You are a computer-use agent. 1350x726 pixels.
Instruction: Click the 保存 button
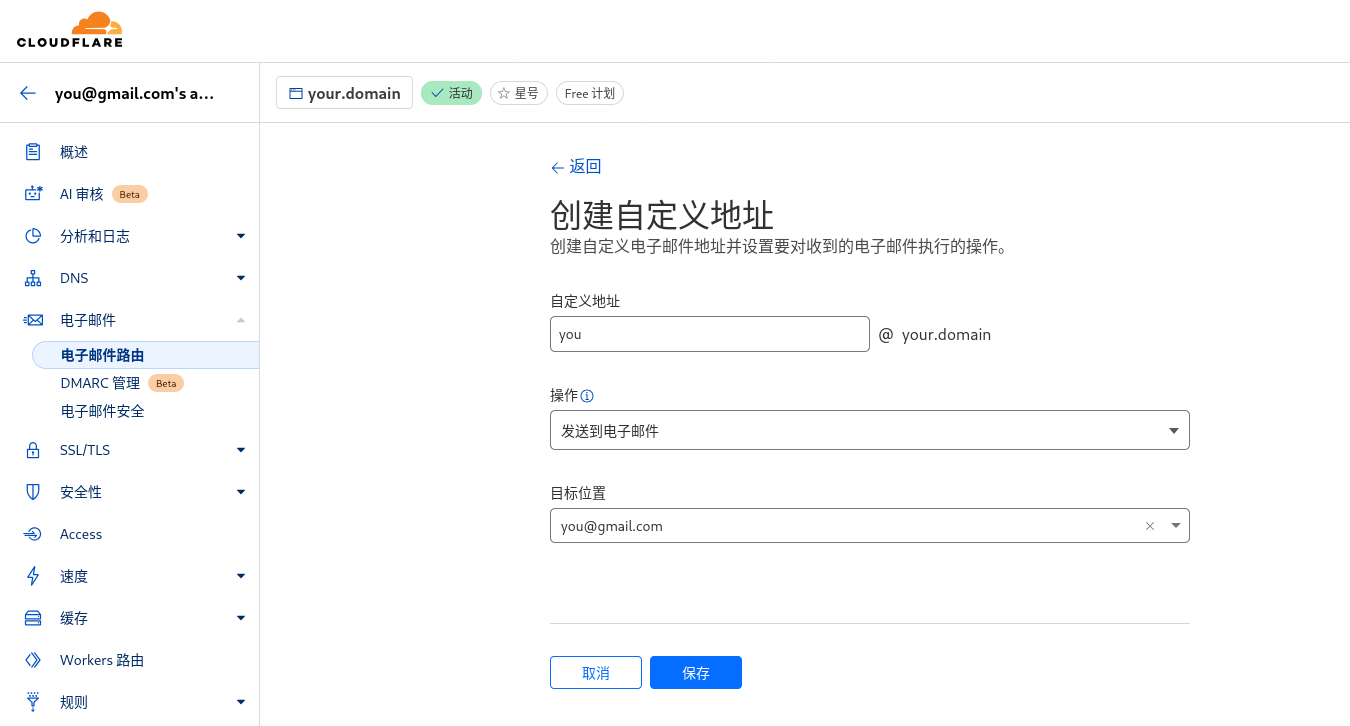point(695,673)
